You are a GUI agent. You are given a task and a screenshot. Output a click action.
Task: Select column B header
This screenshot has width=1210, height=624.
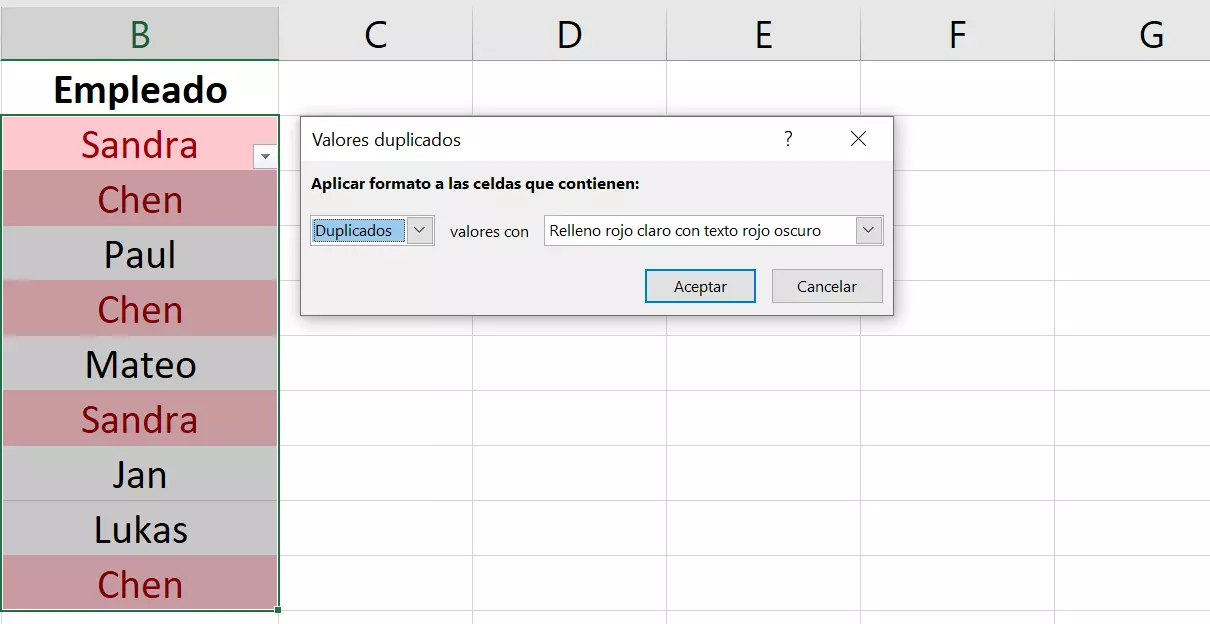[140, 35]
